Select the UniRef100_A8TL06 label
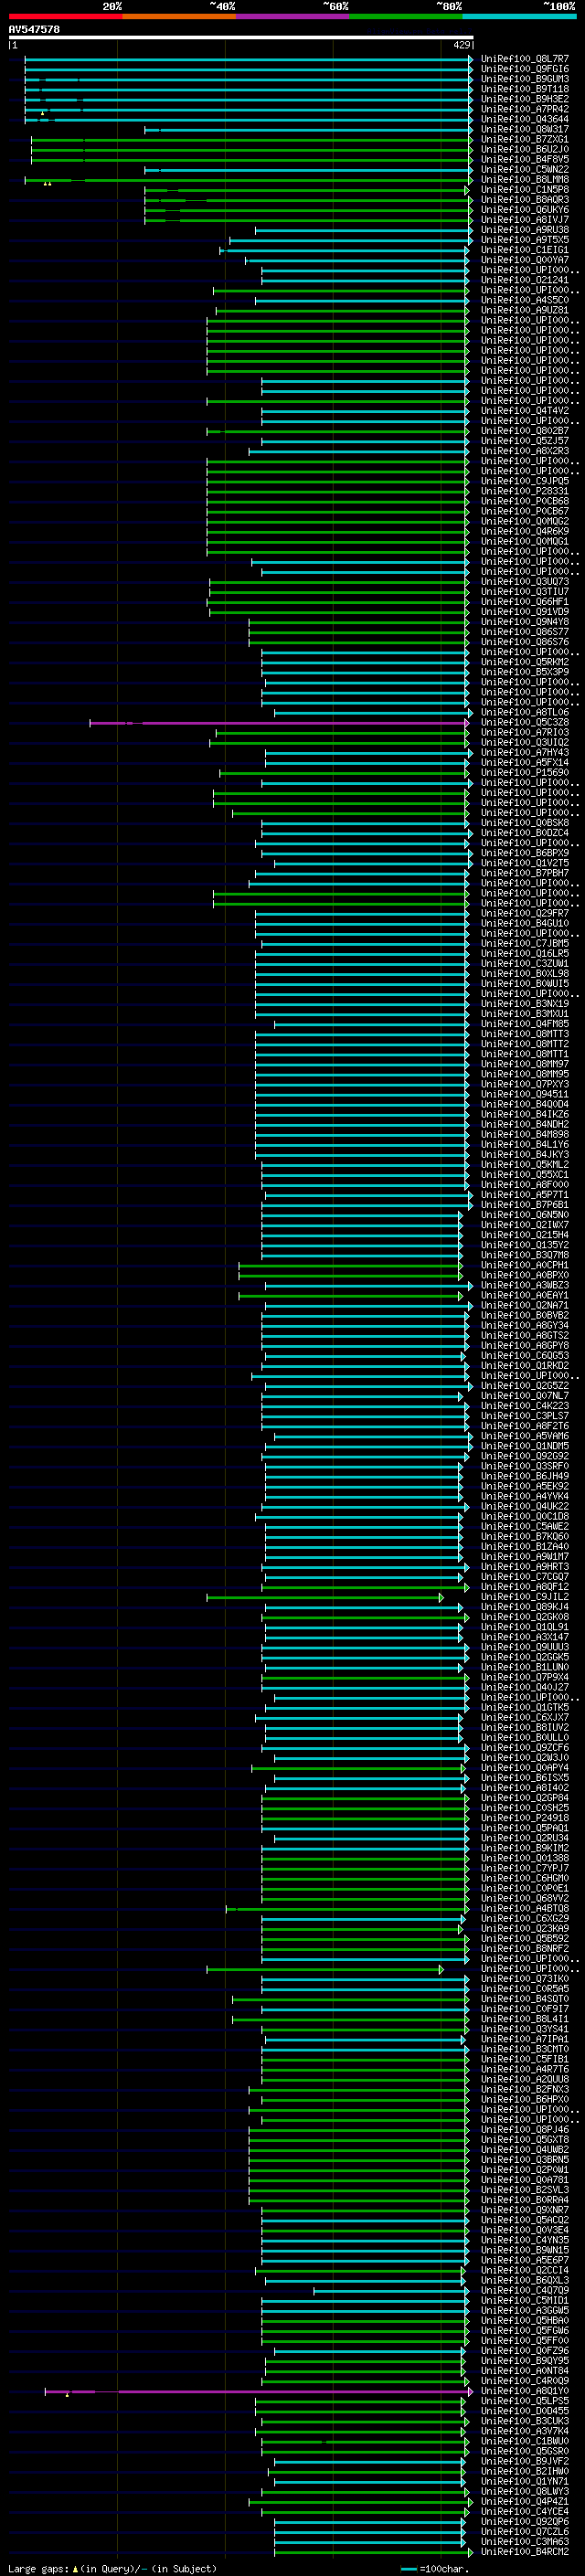The image size is (585, 2576). (x=524, y=712)
